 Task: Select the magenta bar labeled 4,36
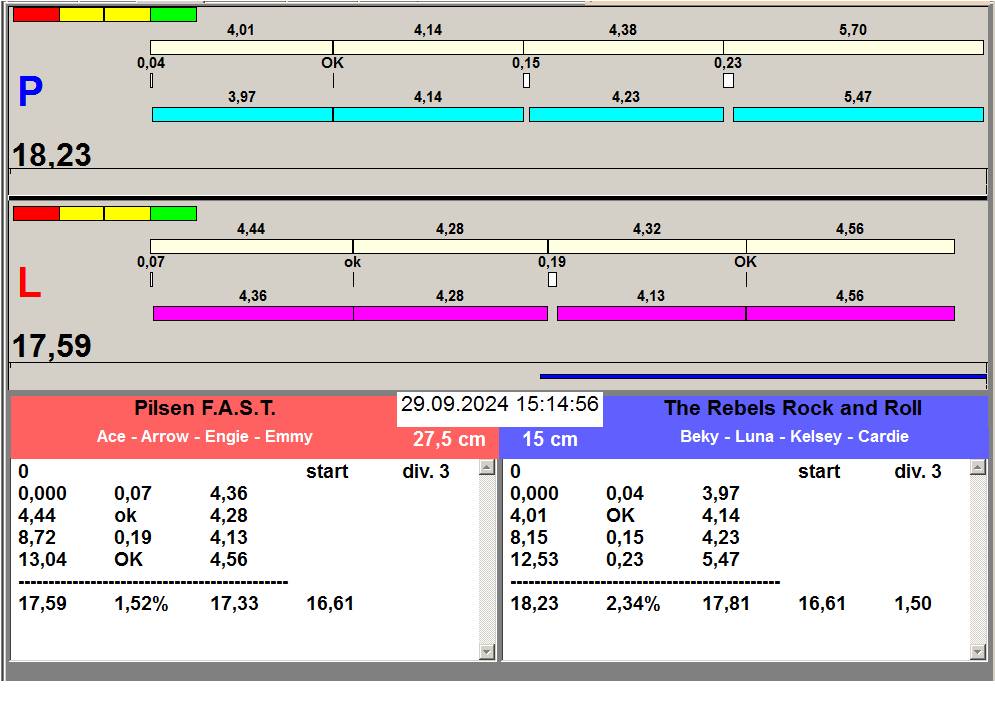pyautogui.click(x=253, y=314)
